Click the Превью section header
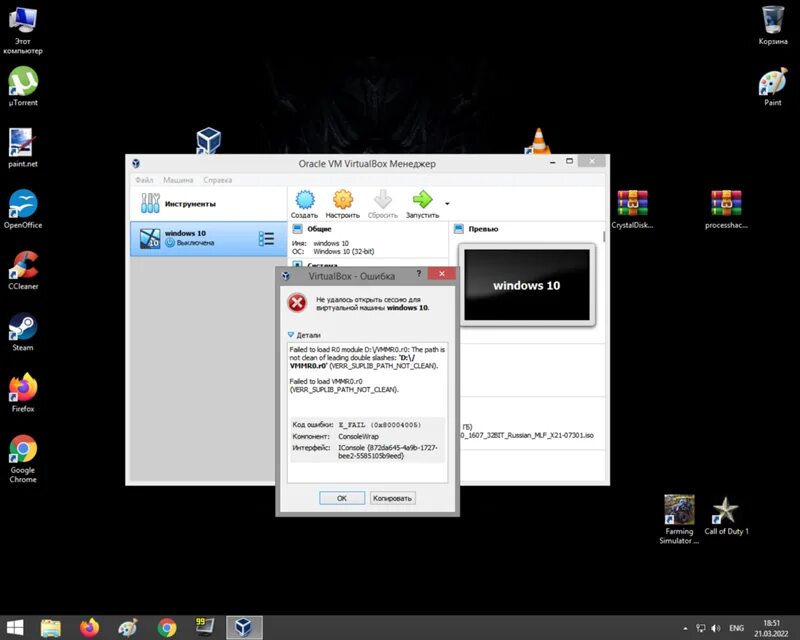Image resolution: width=800 pixels, height=640 pixels. [483, 229]
